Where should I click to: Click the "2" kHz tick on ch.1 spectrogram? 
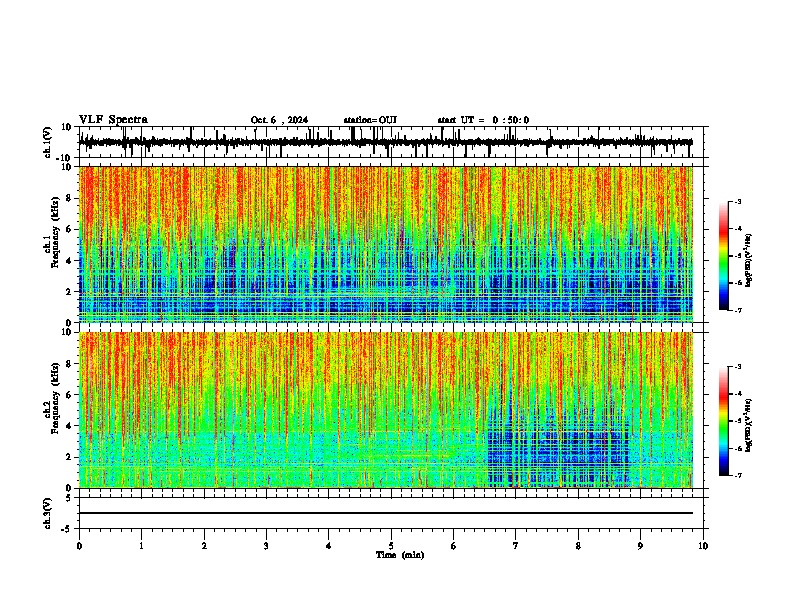point(70,292)
